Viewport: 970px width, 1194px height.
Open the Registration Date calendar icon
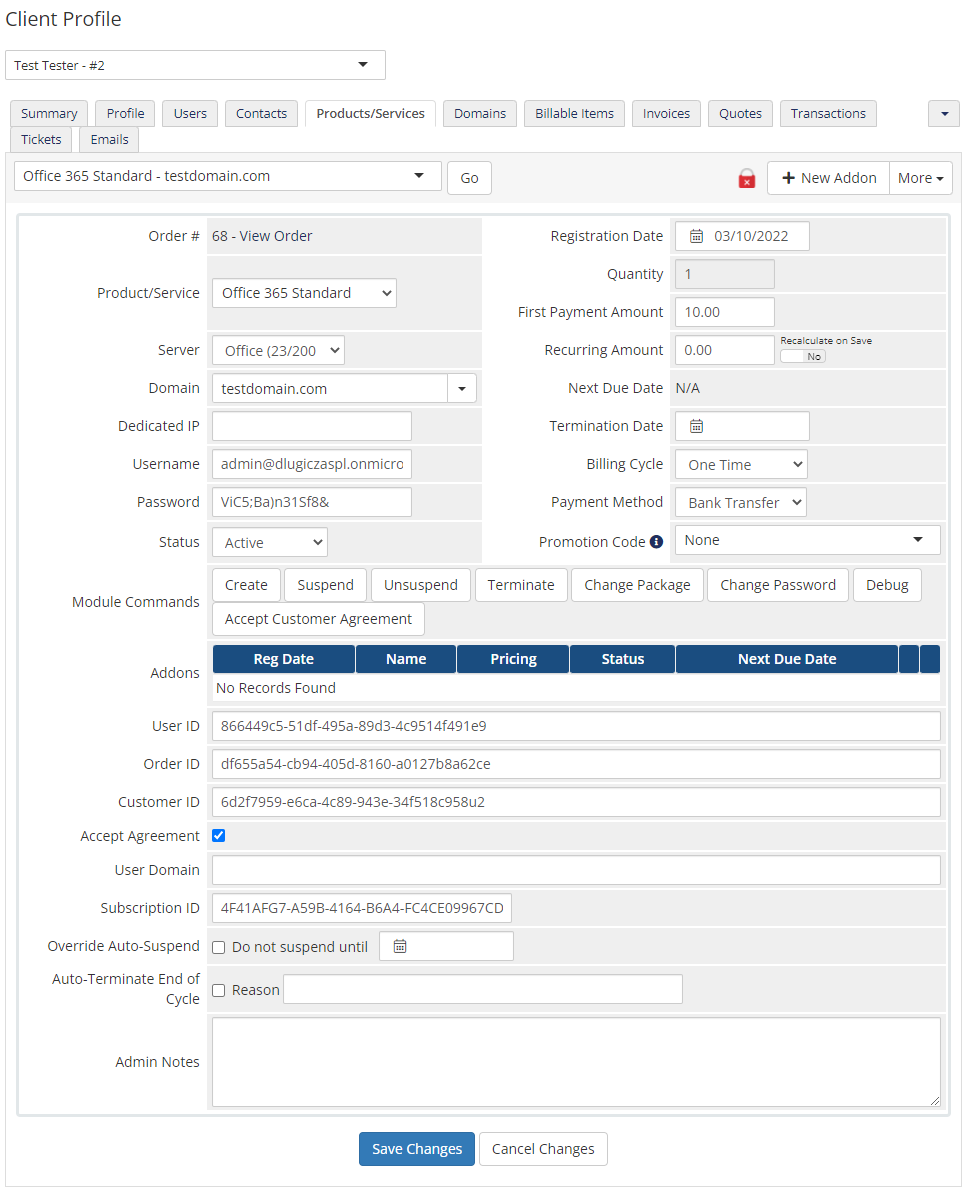[696, 236]
